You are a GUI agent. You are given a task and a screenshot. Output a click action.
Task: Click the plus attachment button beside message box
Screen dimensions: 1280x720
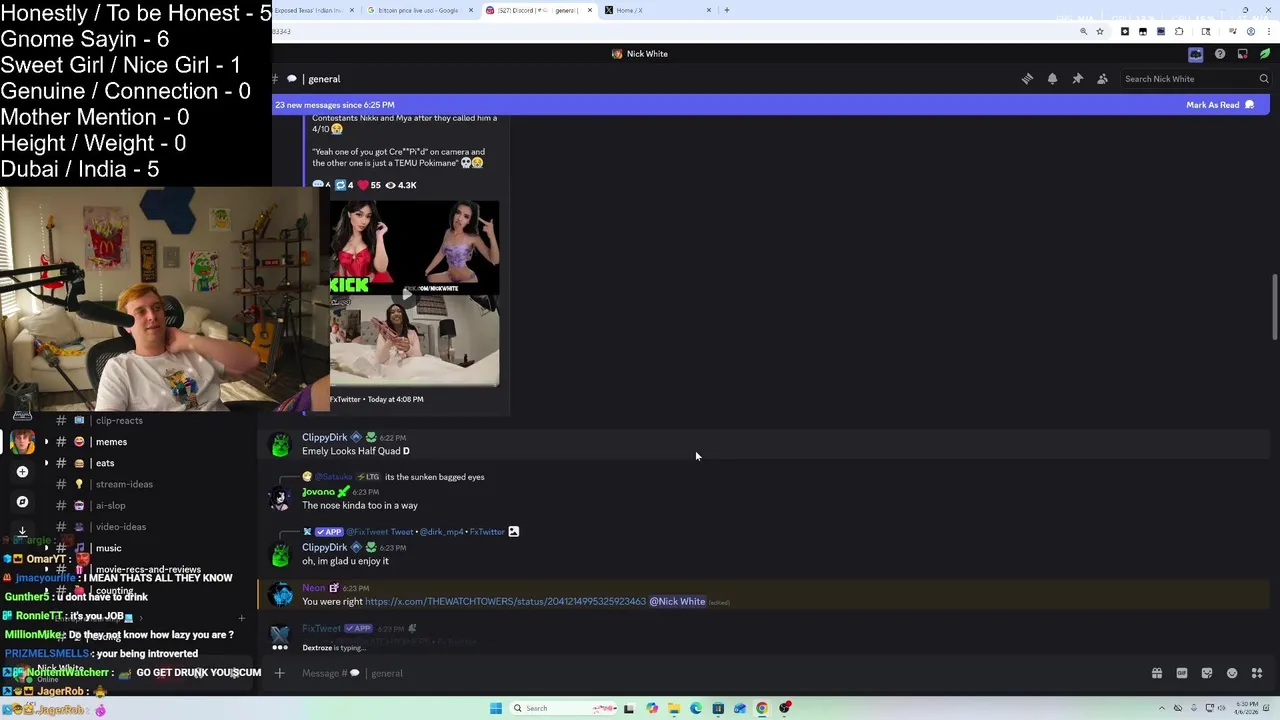(280, 673)
